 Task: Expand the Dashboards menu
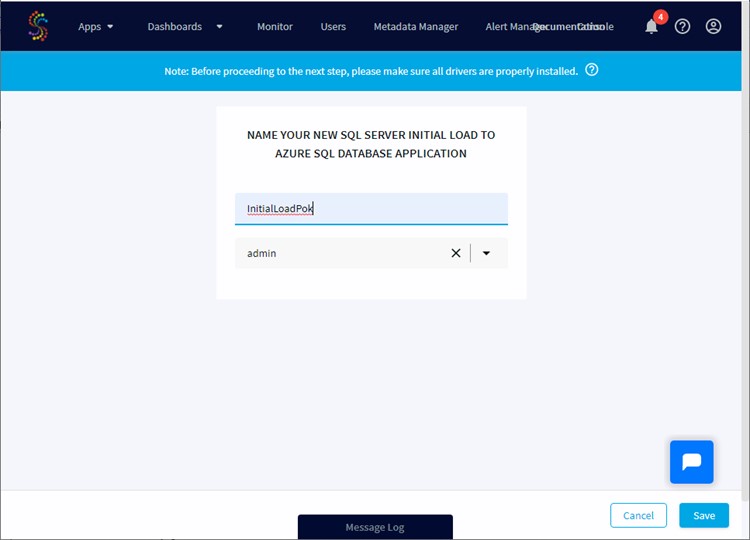185,26
